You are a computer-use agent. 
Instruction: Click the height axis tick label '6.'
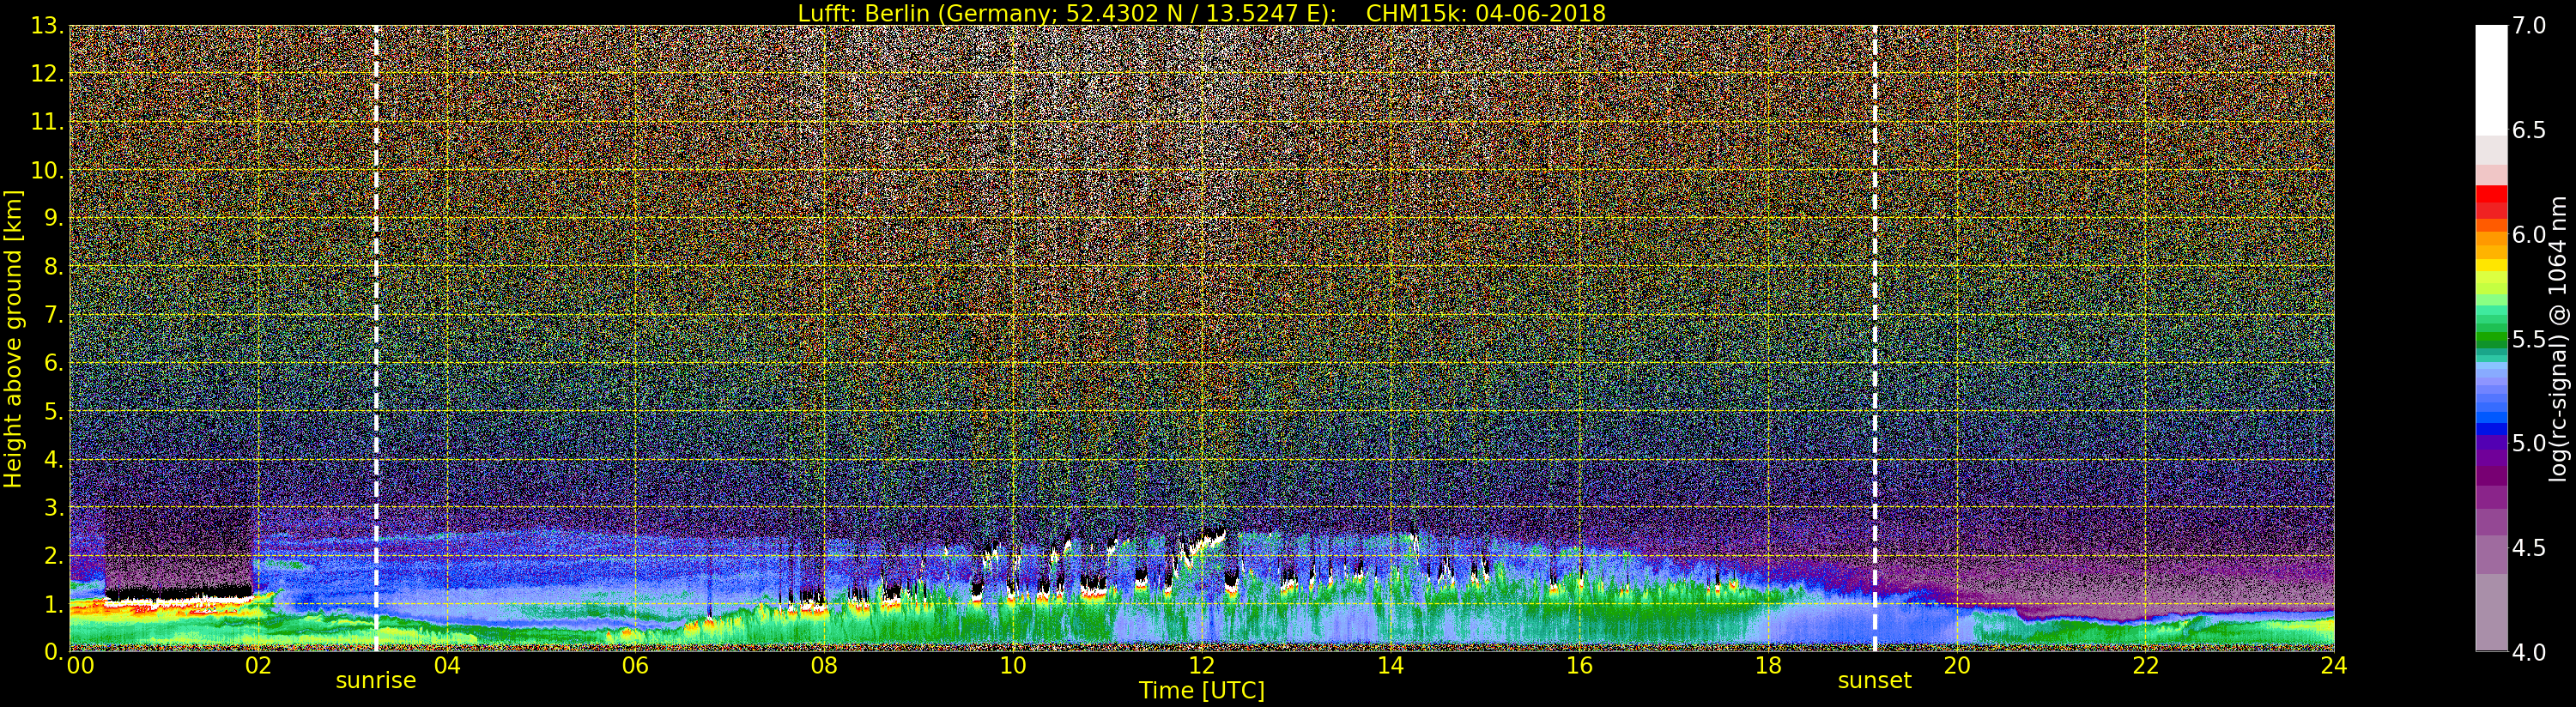53,363
